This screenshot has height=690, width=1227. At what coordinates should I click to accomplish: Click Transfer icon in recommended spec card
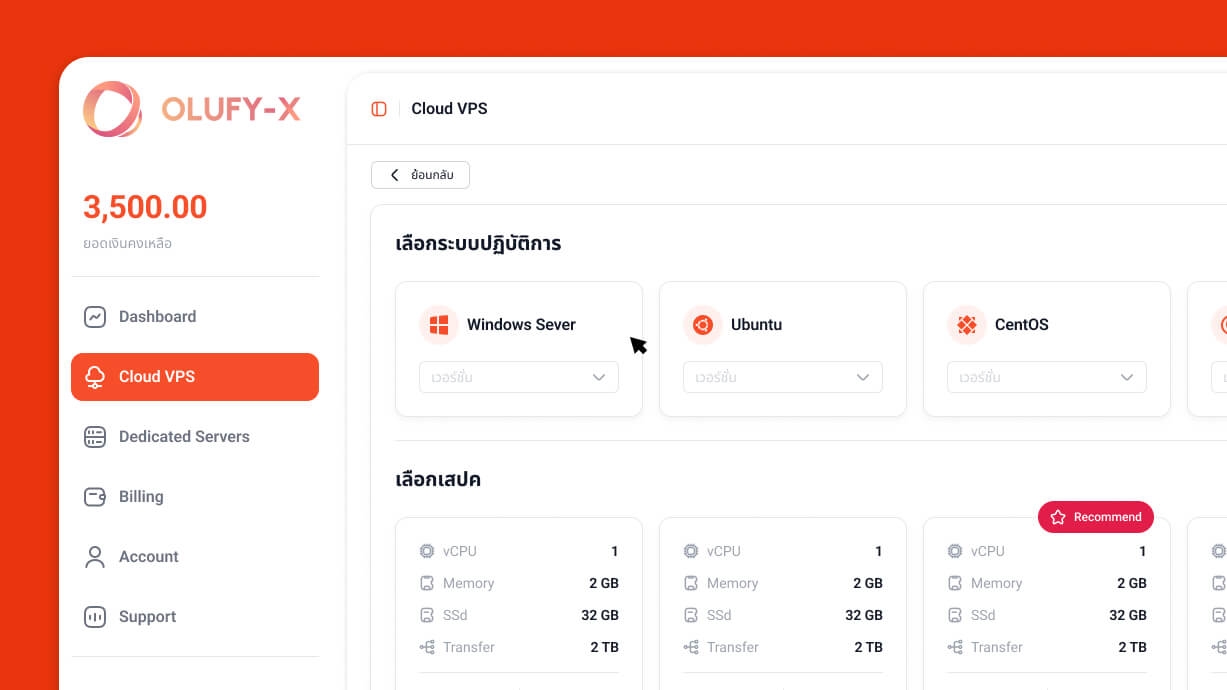pyautogui.click(x=955, y=647)
